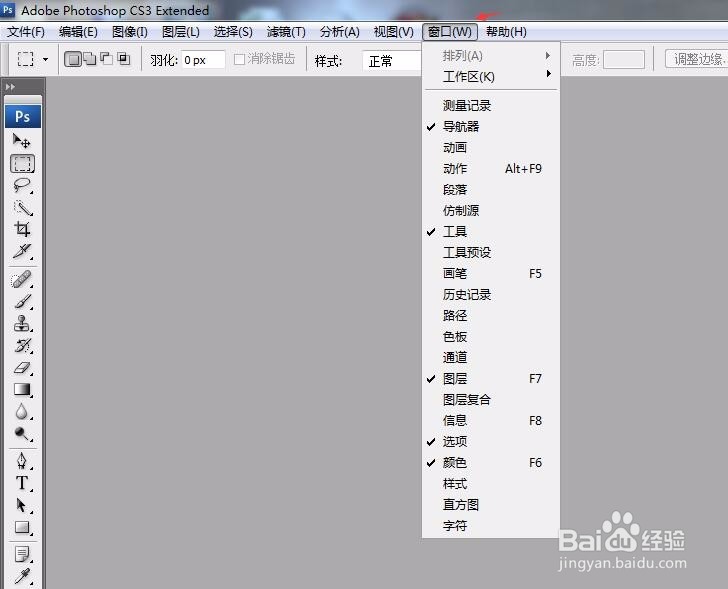The height and width of the screenshot is (589, 728).
Task: Open the 视图(V) menu
Action: (394, 32)
